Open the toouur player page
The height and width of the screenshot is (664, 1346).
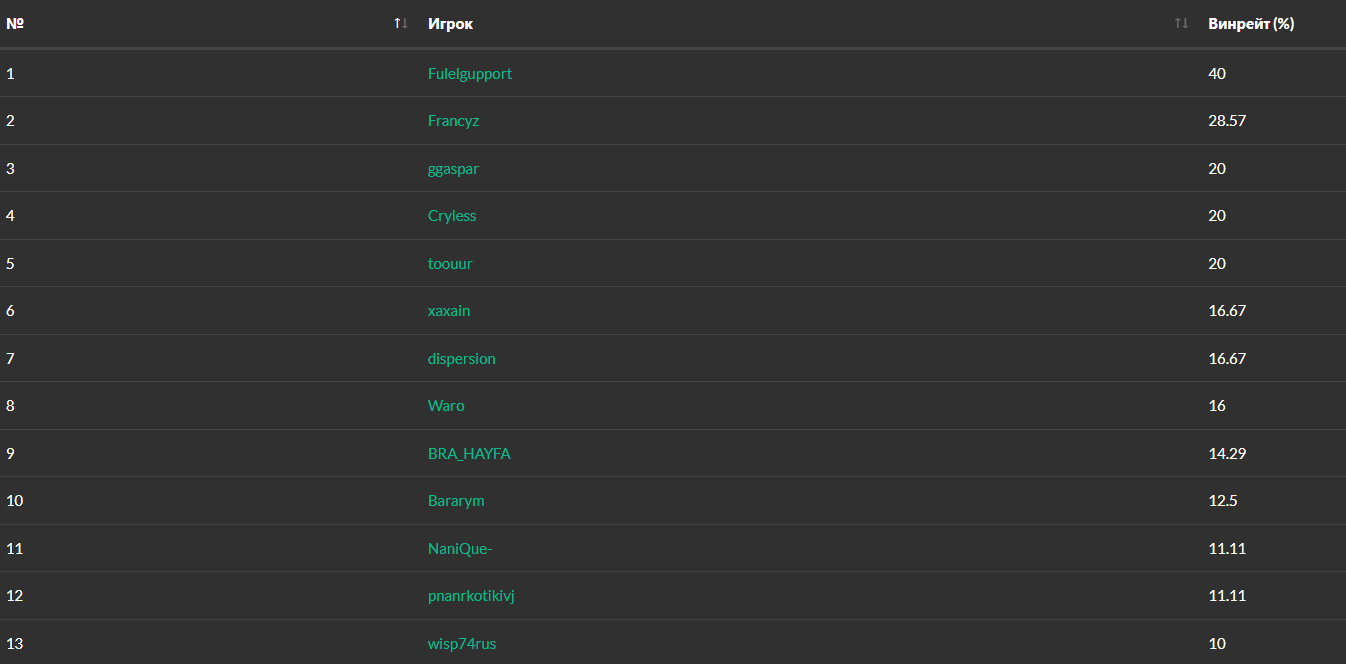click(x=450, y=264)
